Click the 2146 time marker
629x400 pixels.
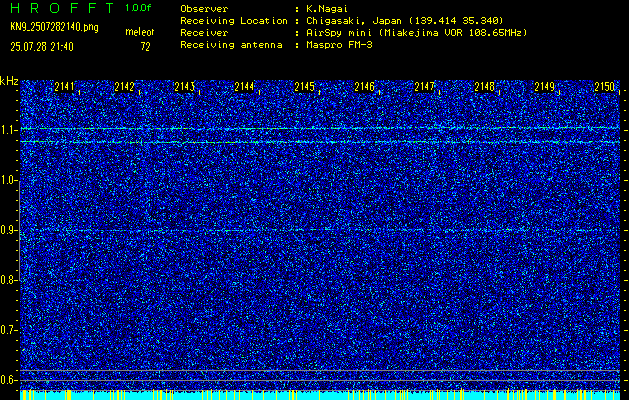[364, 87]
